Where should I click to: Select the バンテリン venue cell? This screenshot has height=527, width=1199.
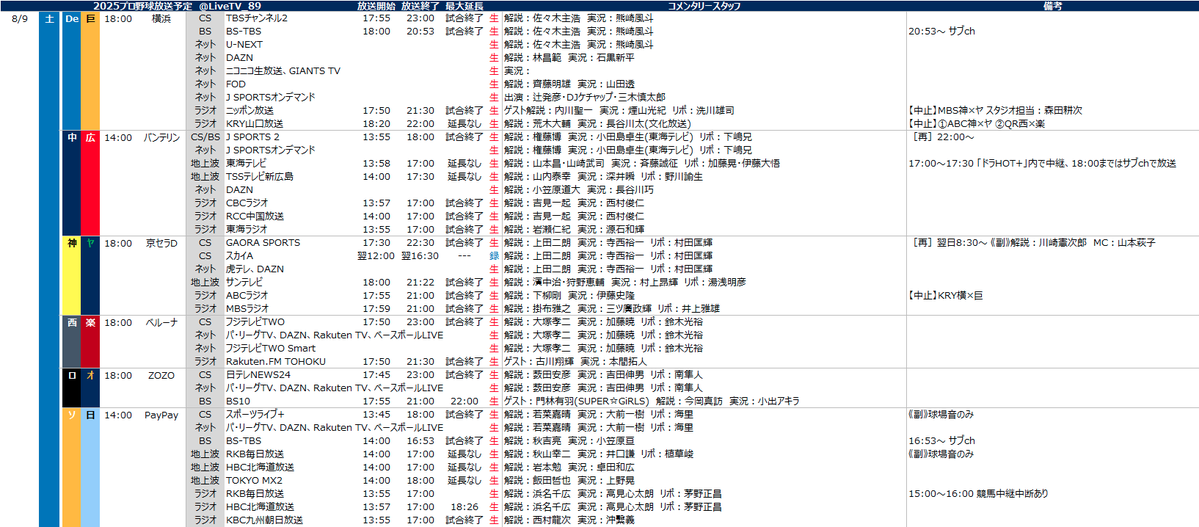(161, 137)
